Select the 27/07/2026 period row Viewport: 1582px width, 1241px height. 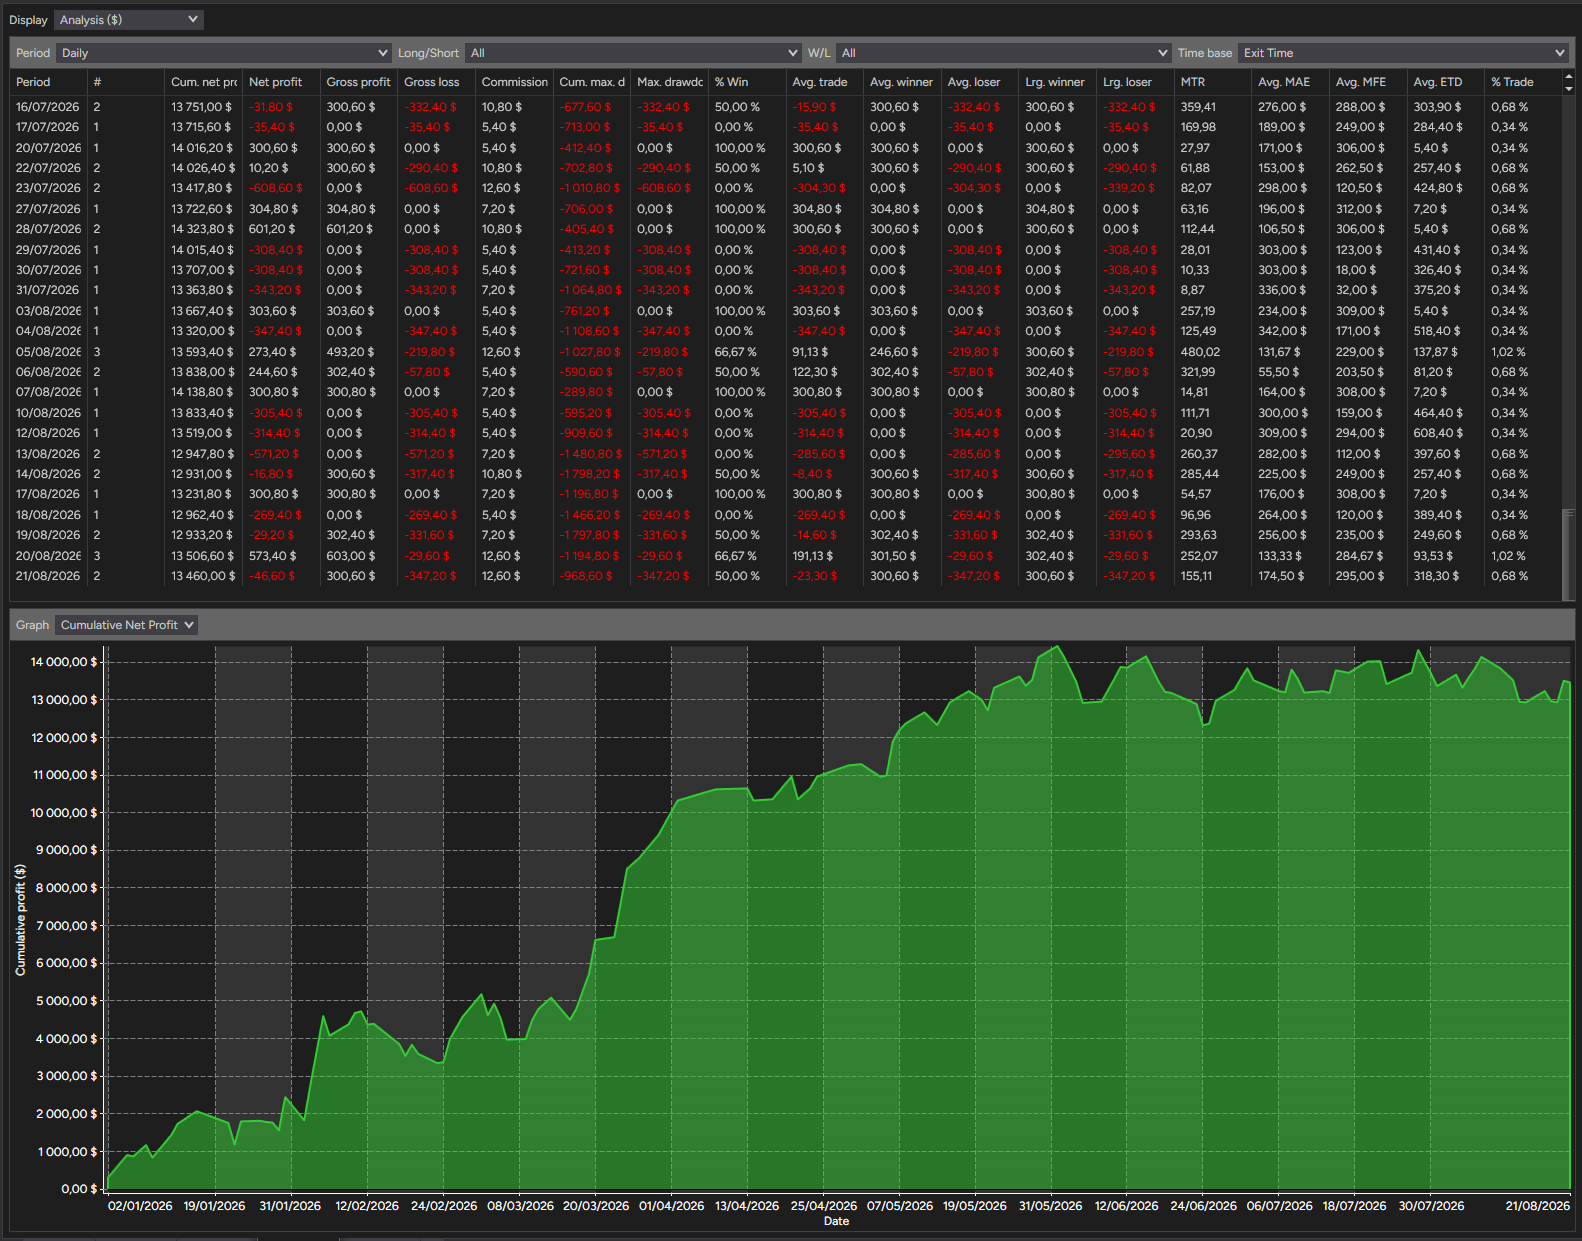(x=785, y=209)
